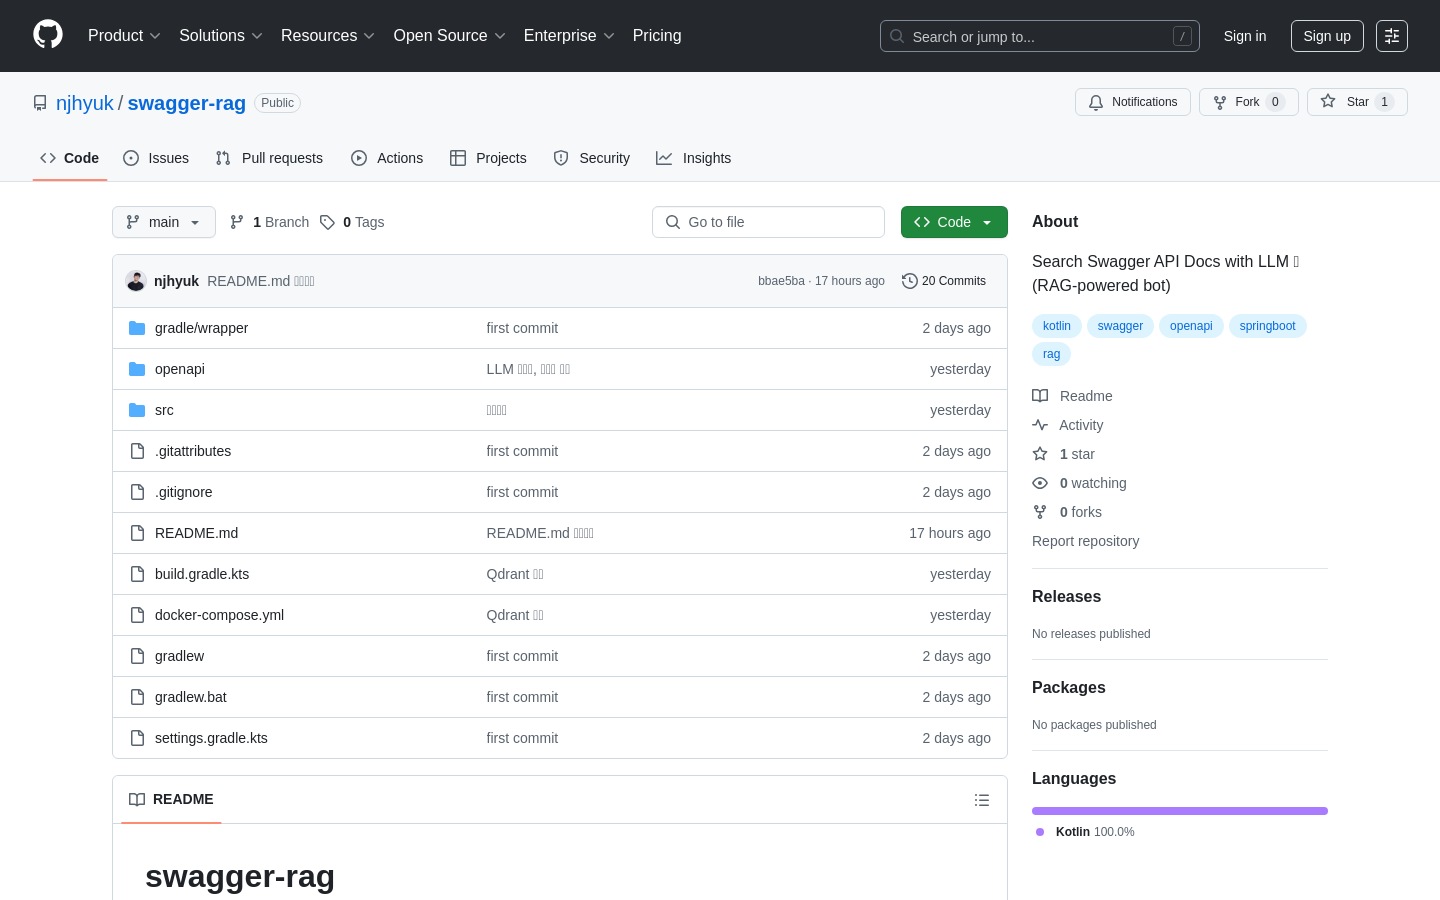This screenshot has width=1440, height=900.
Task: Click the springboot topic tag
Action: pos(1267,326)
